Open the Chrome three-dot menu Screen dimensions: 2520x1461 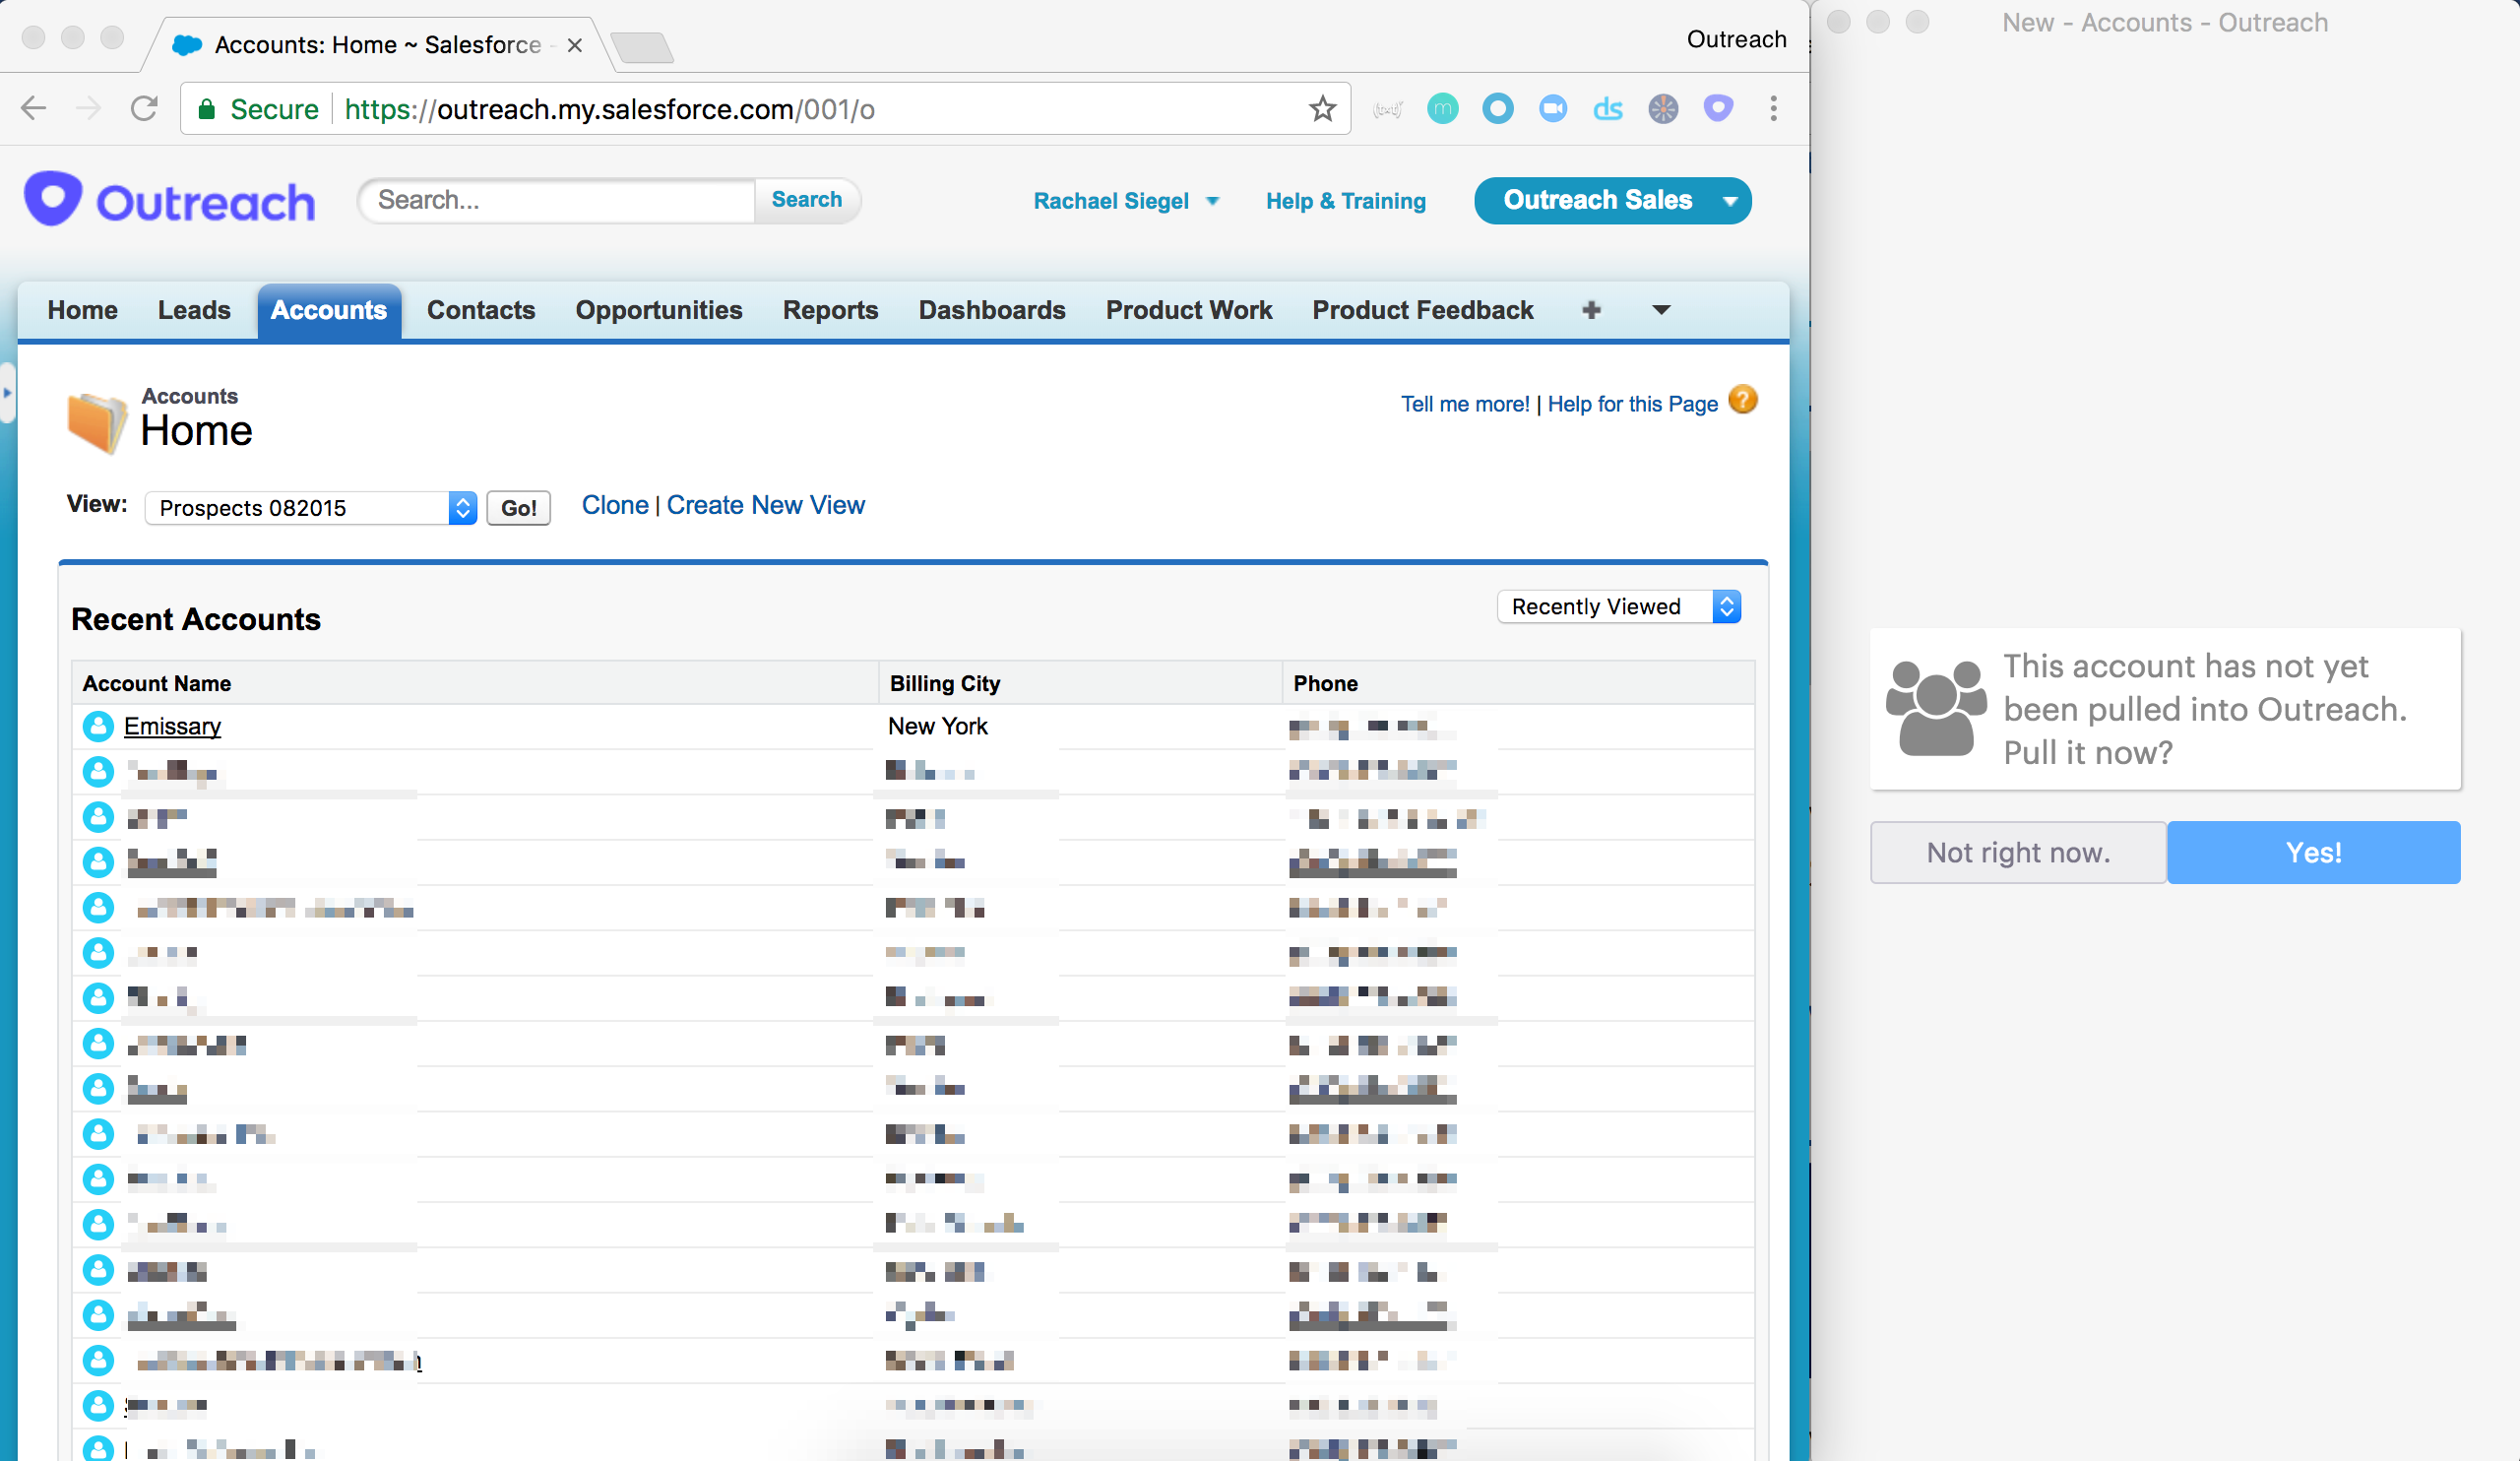coord(1773,108)
